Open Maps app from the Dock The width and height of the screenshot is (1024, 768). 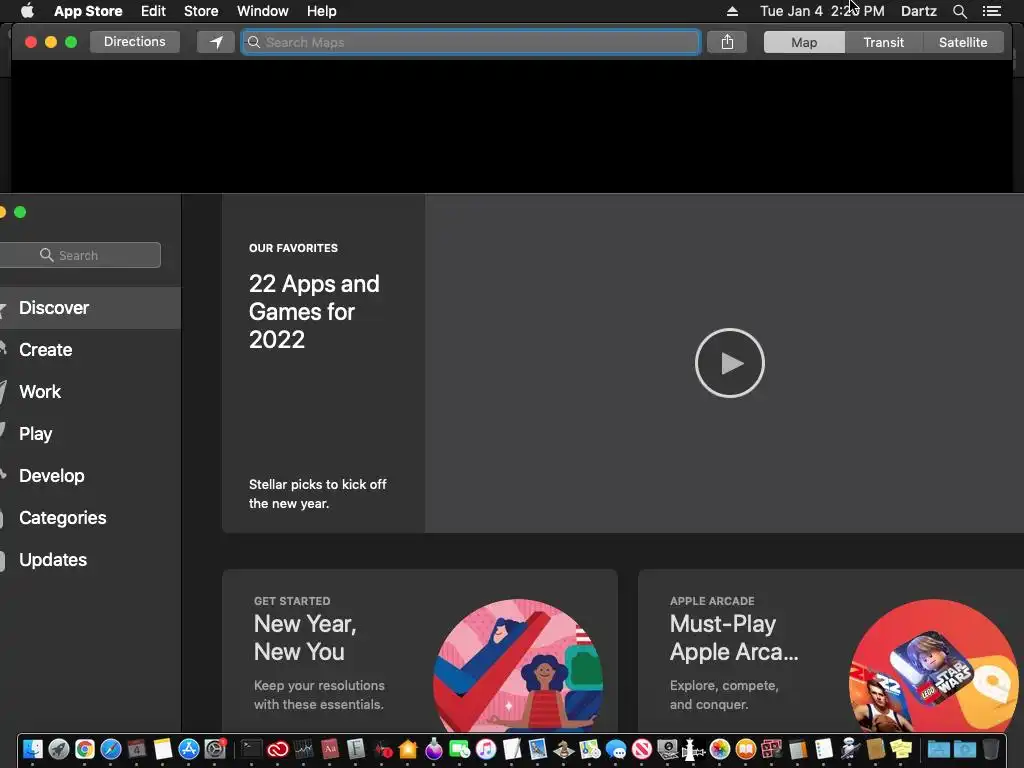click(588, 749)
